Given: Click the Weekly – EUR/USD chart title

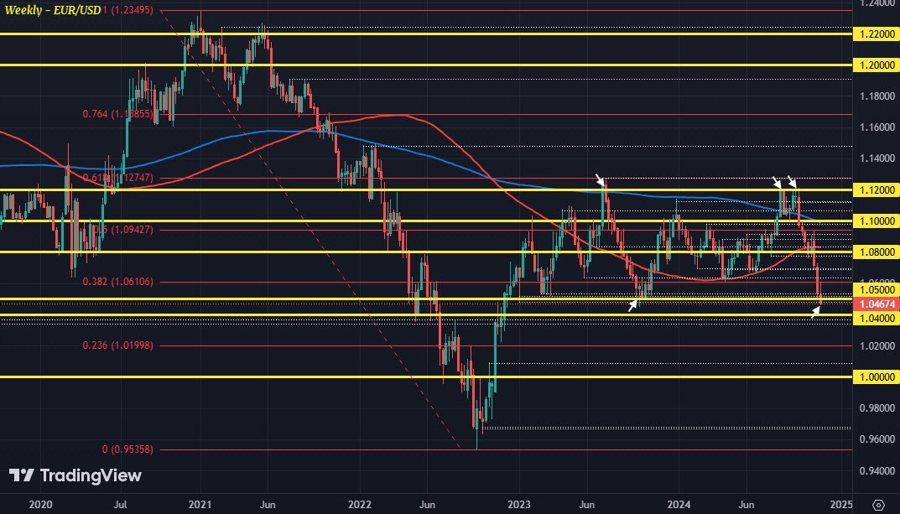Looking at the screenshot, I should [52, 10].
